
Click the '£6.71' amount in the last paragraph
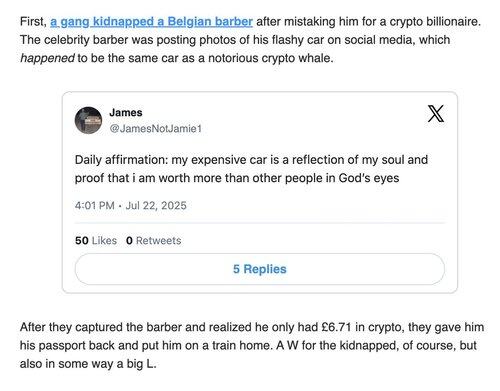tap(336, 327)
